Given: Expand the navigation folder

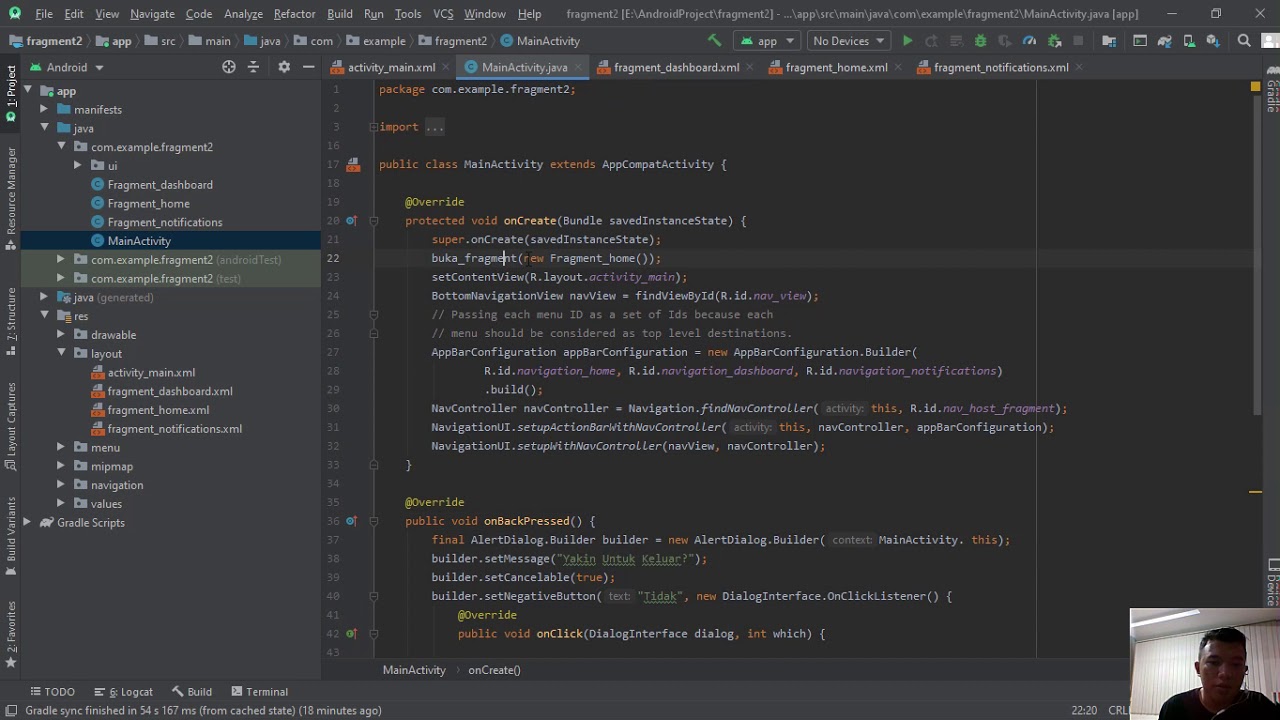Looking at the screenshot, I should [x=61, y=485].
